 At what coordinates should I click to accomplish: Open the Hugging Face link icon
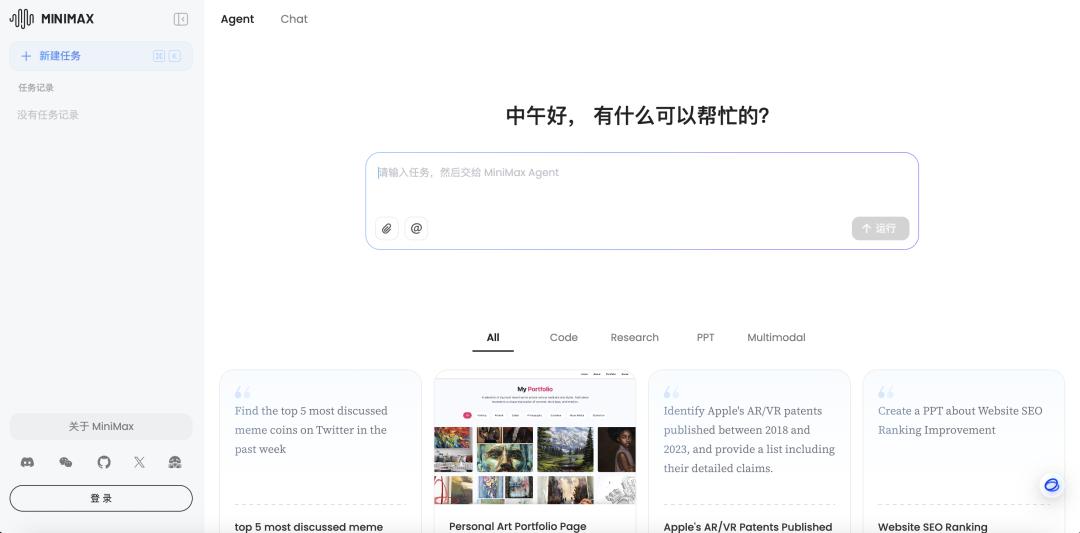[x=175, y=462]
